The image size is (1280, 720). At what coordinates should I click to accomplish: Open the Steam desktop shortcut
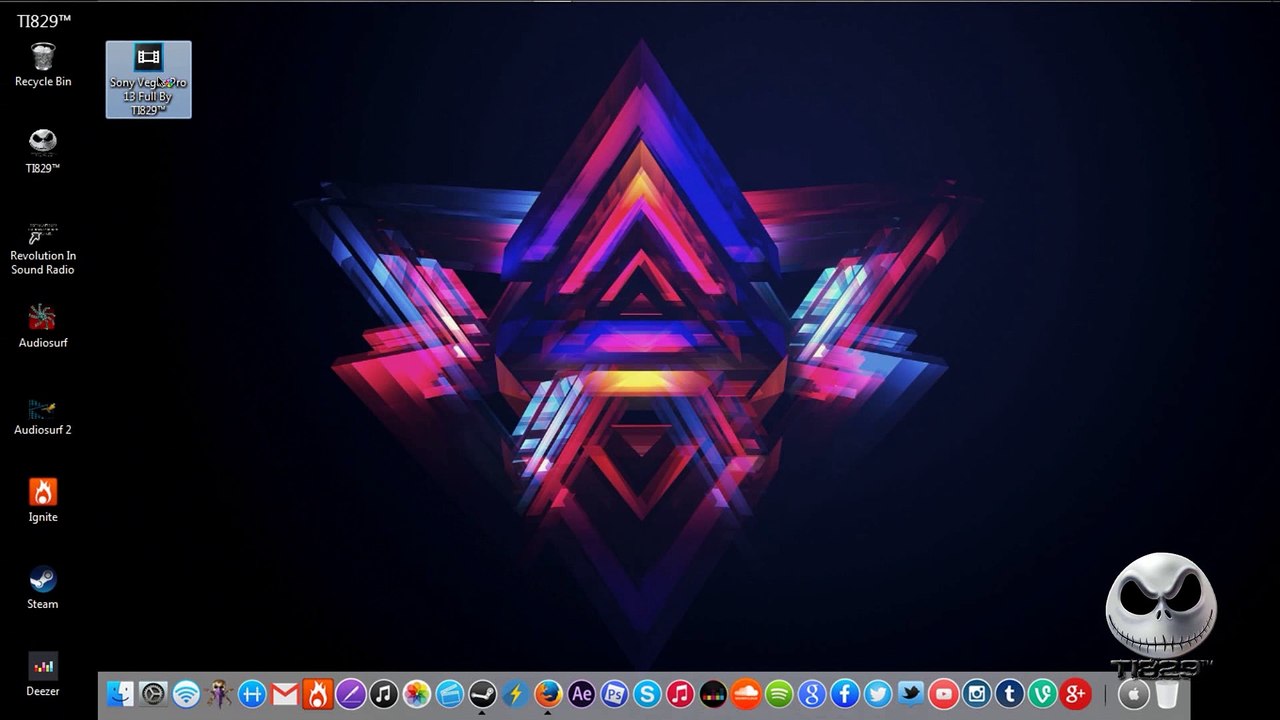click(x=43, y=587)
